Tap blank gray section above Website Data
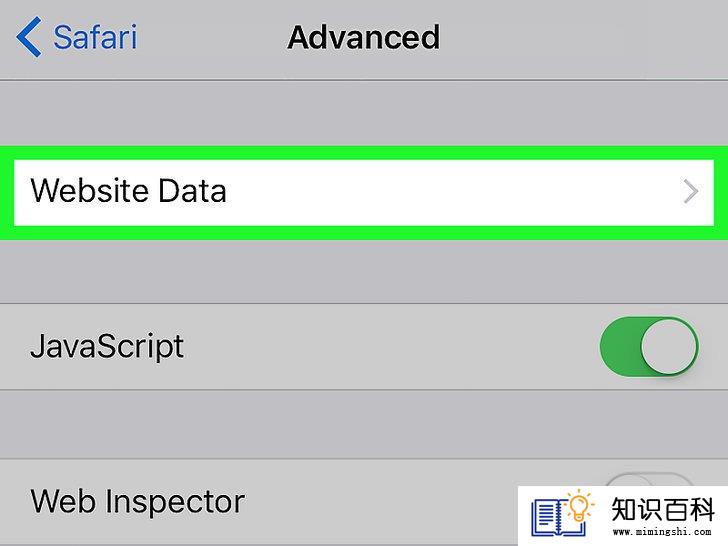728x546 pixels. click(364, 114)
